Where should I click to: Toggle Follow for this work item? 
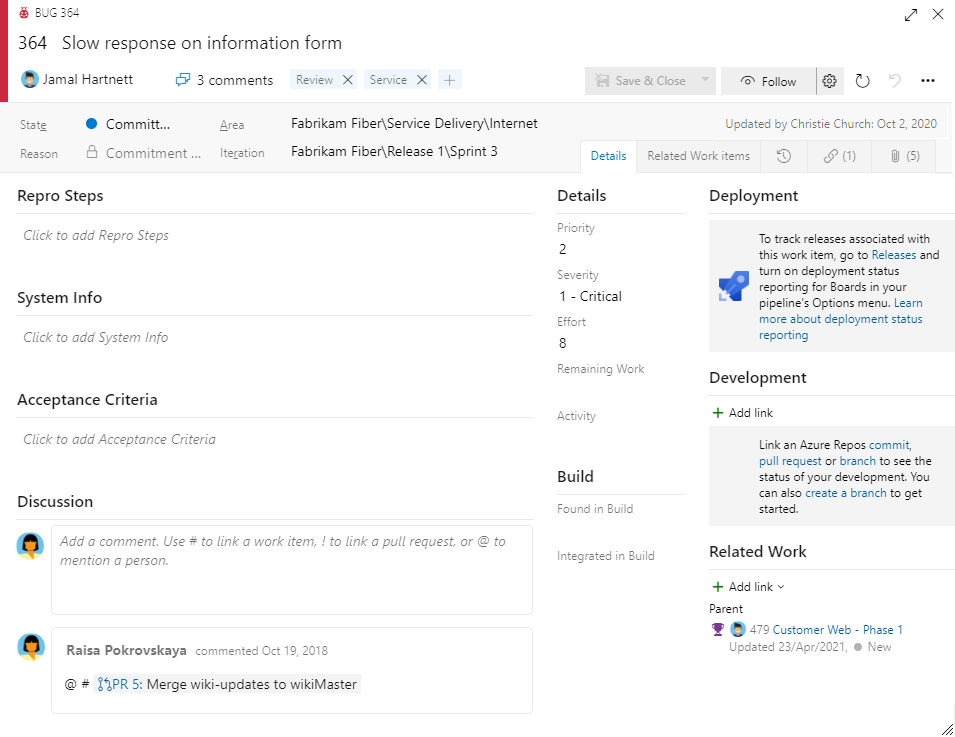768,80
